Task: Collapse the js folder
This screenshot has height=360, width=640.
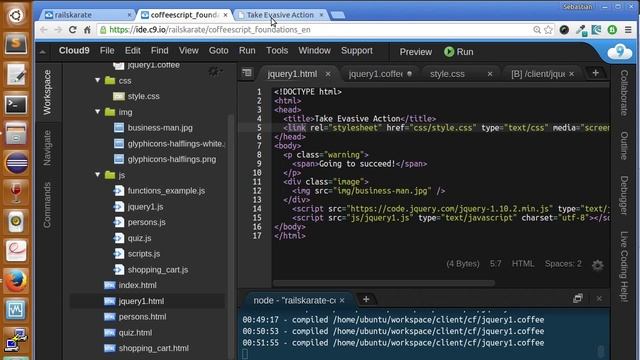Action: (x=98, y=175)
